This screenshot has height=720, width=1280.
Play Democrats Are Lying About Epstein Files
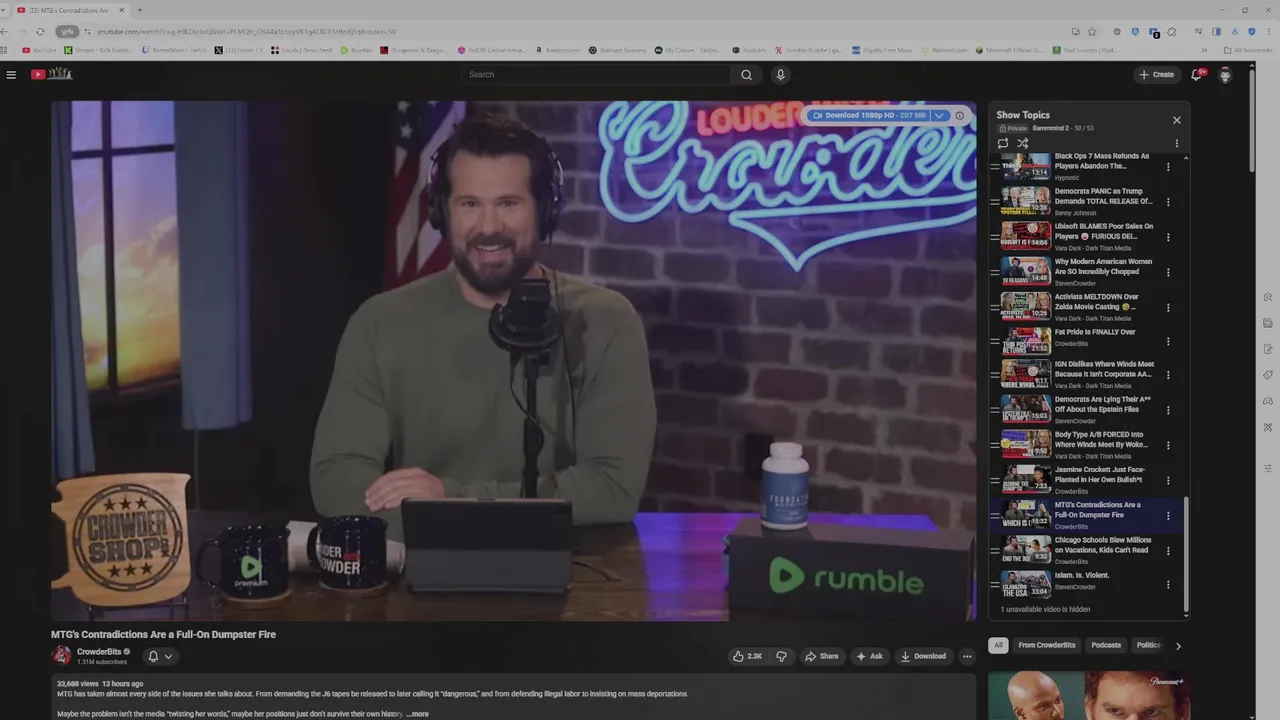coord(1026,409)
